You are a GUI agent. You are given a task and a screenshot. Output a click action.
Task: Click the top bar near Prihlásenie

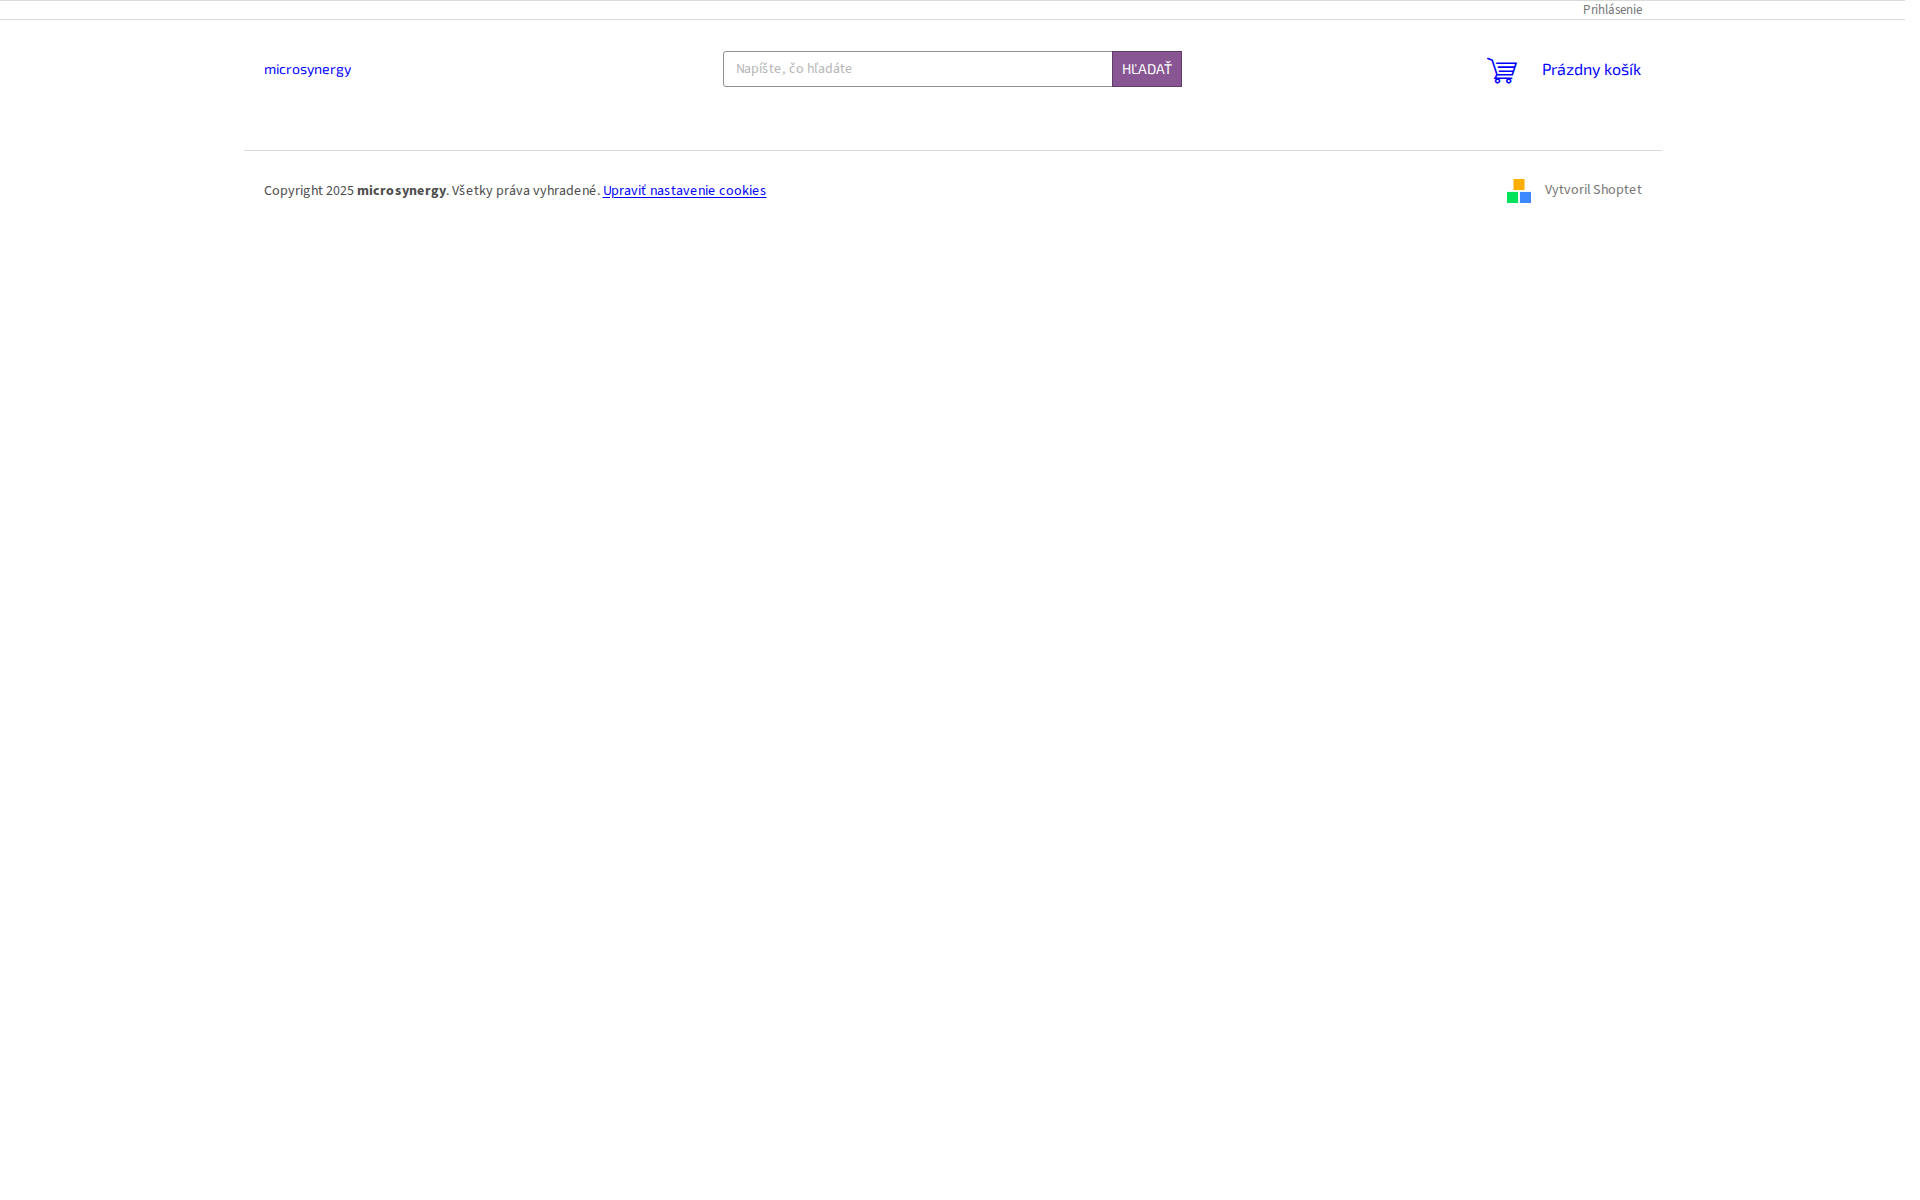[1612, 9]
